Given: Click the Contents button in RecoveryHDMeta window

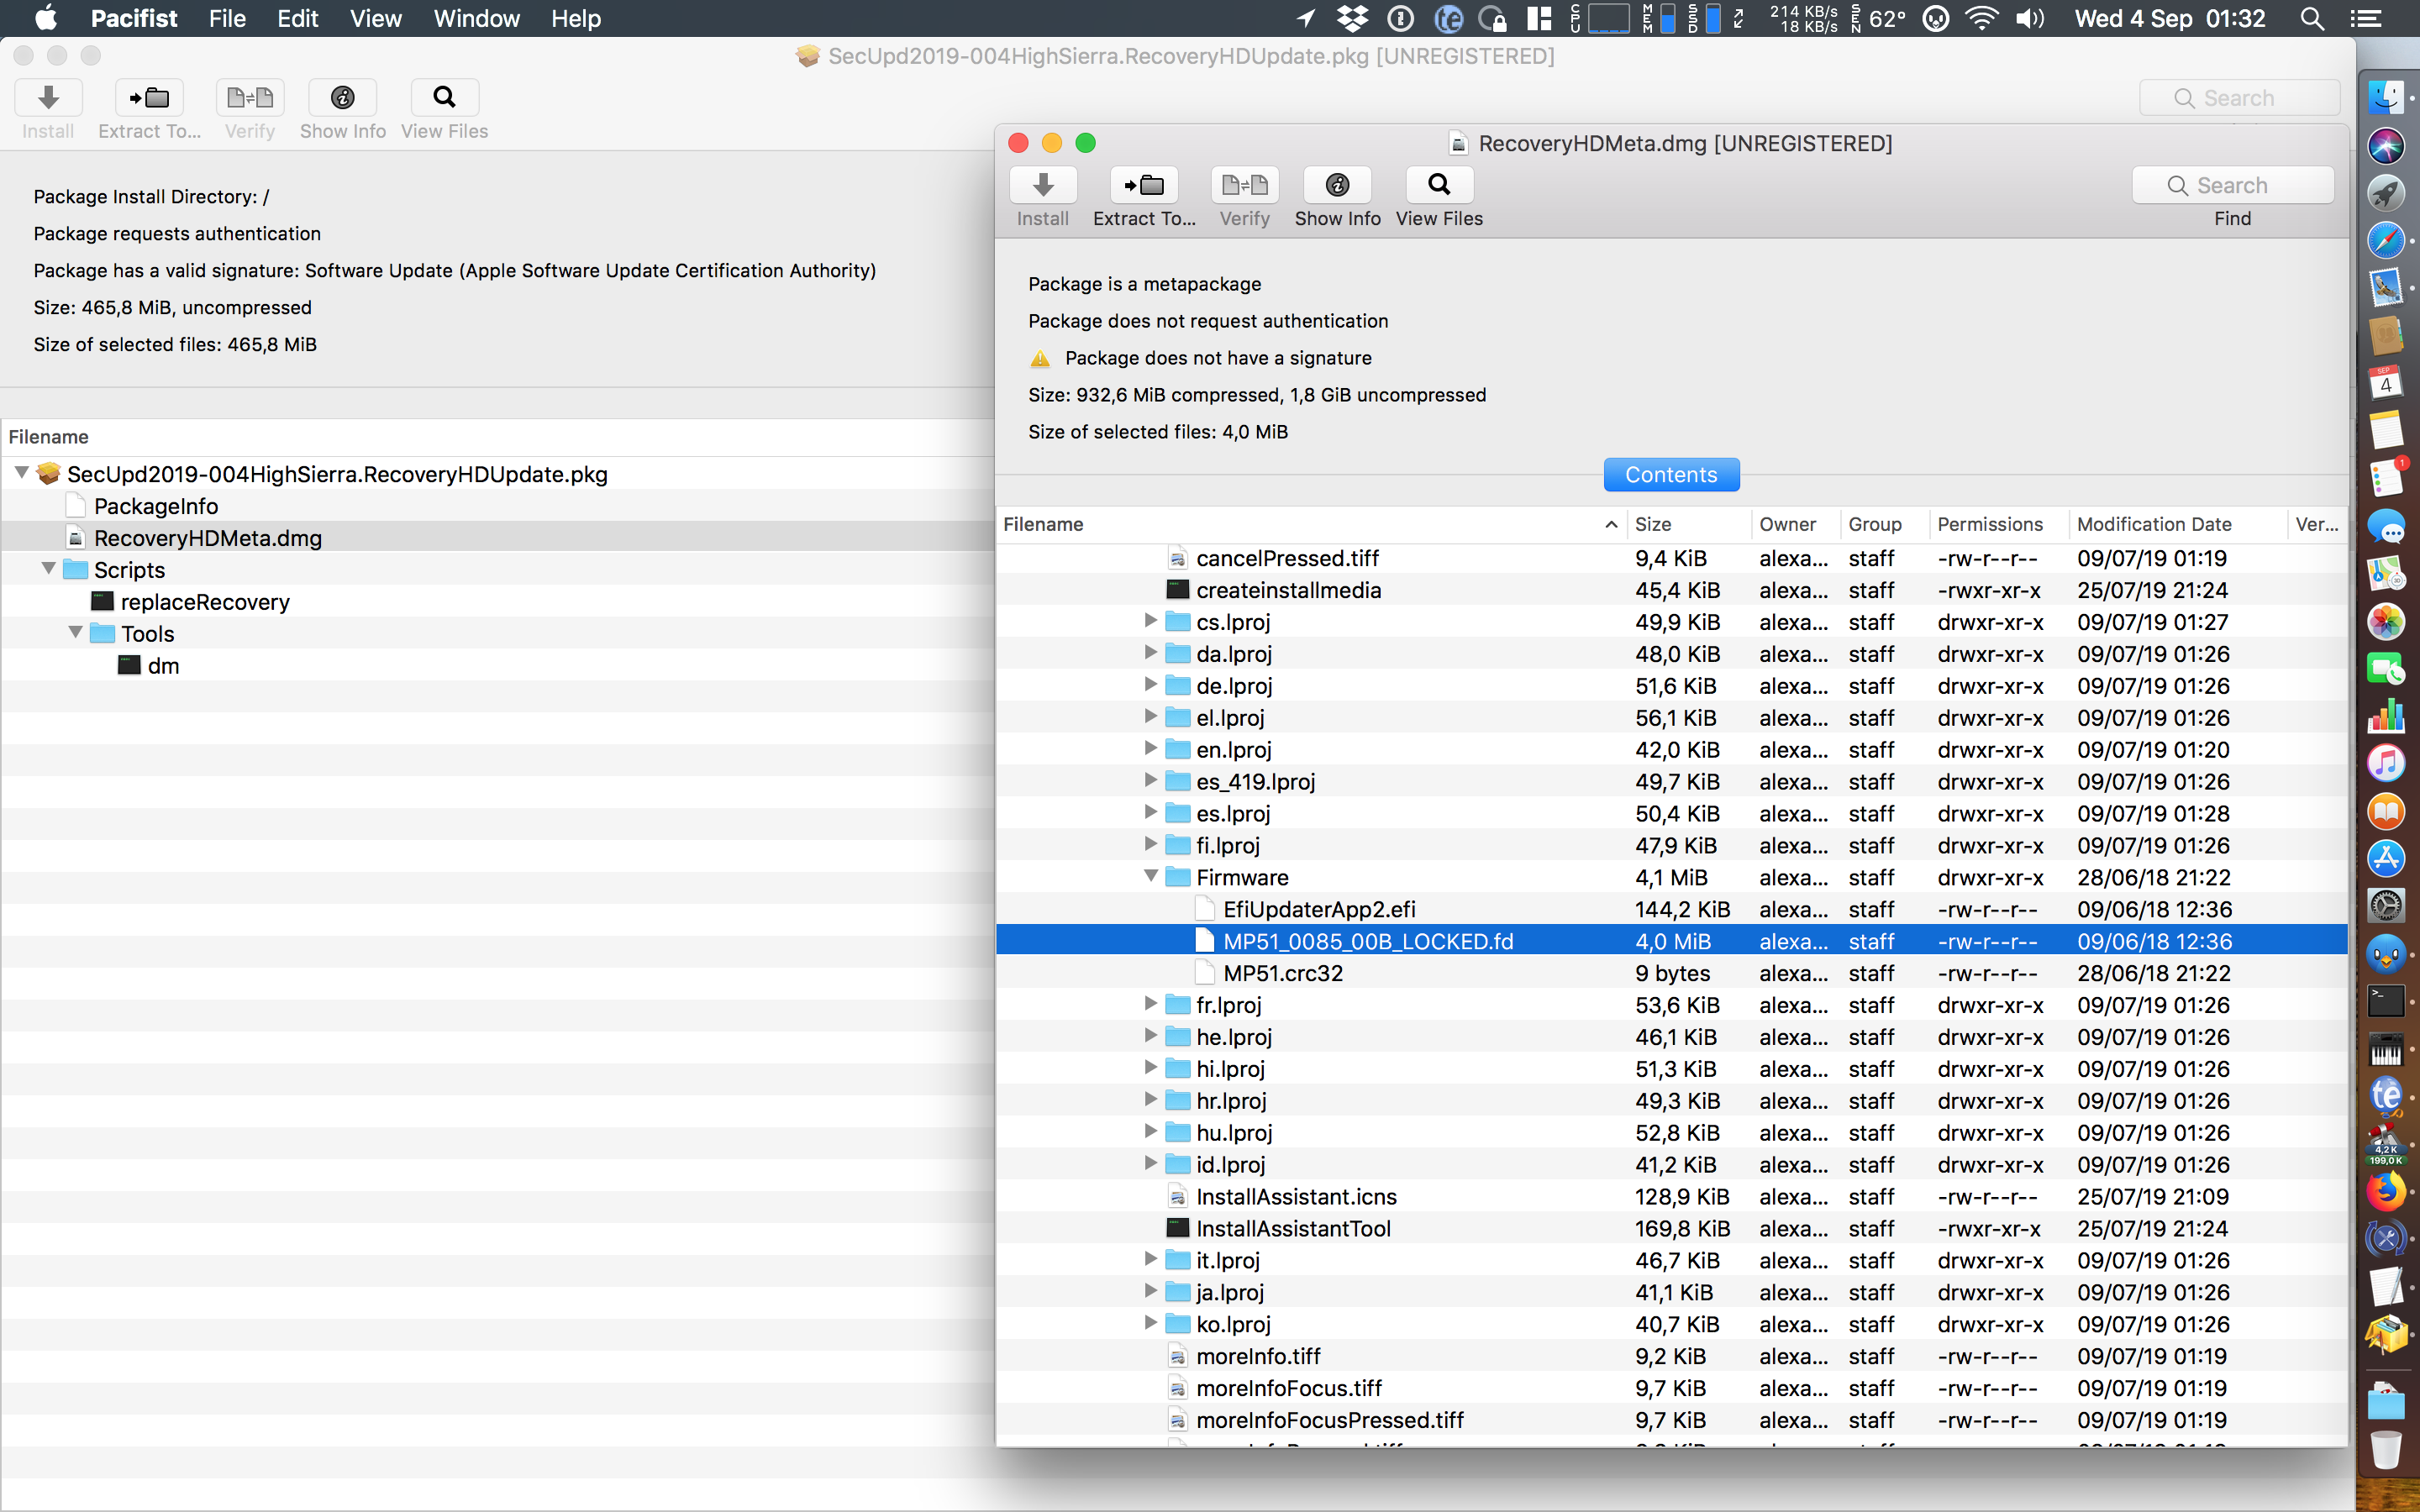Looking at the screenshot, I should pyautogui.click(x=1669, y=474).
